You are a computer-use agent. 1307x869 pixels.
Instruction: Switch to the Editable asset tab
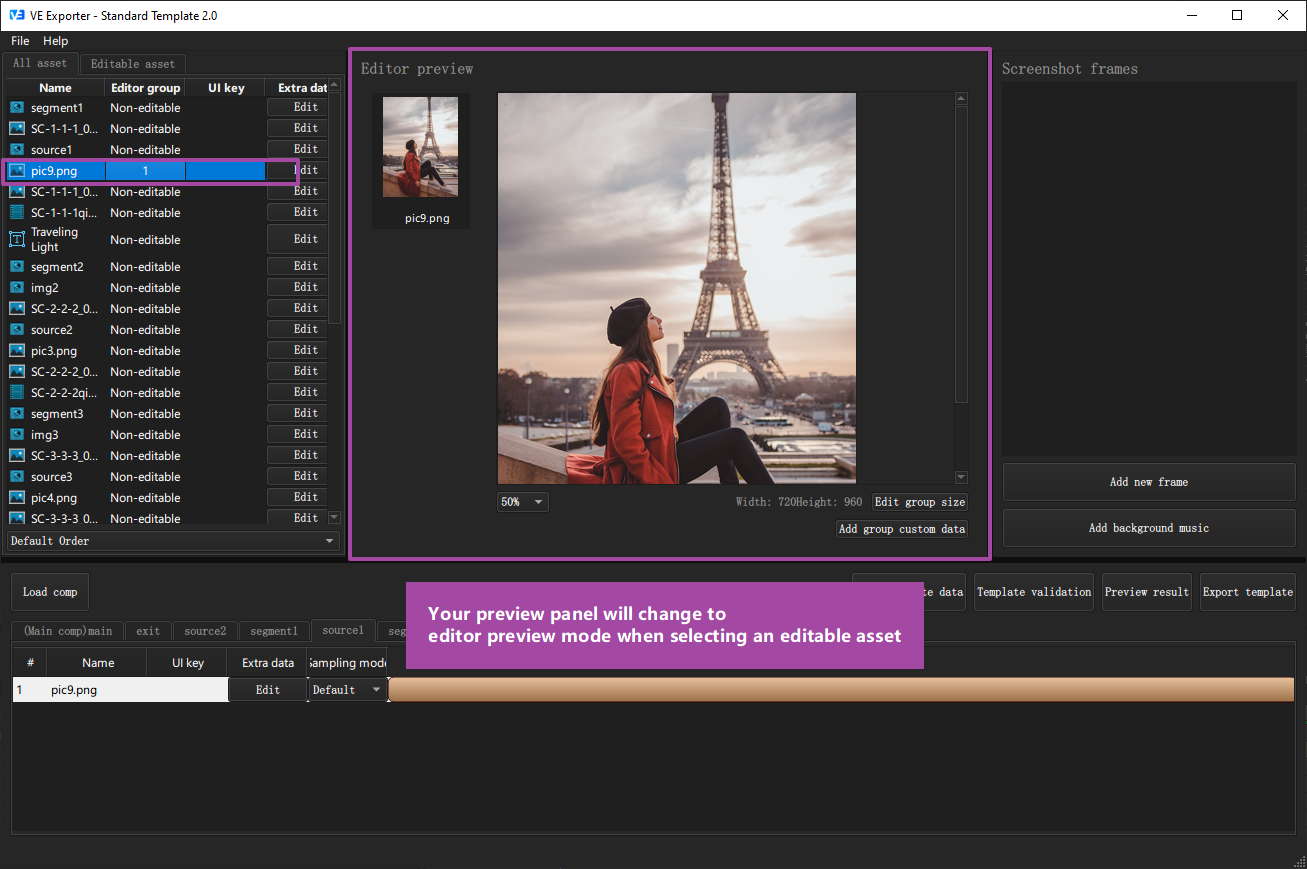[133, 64]
